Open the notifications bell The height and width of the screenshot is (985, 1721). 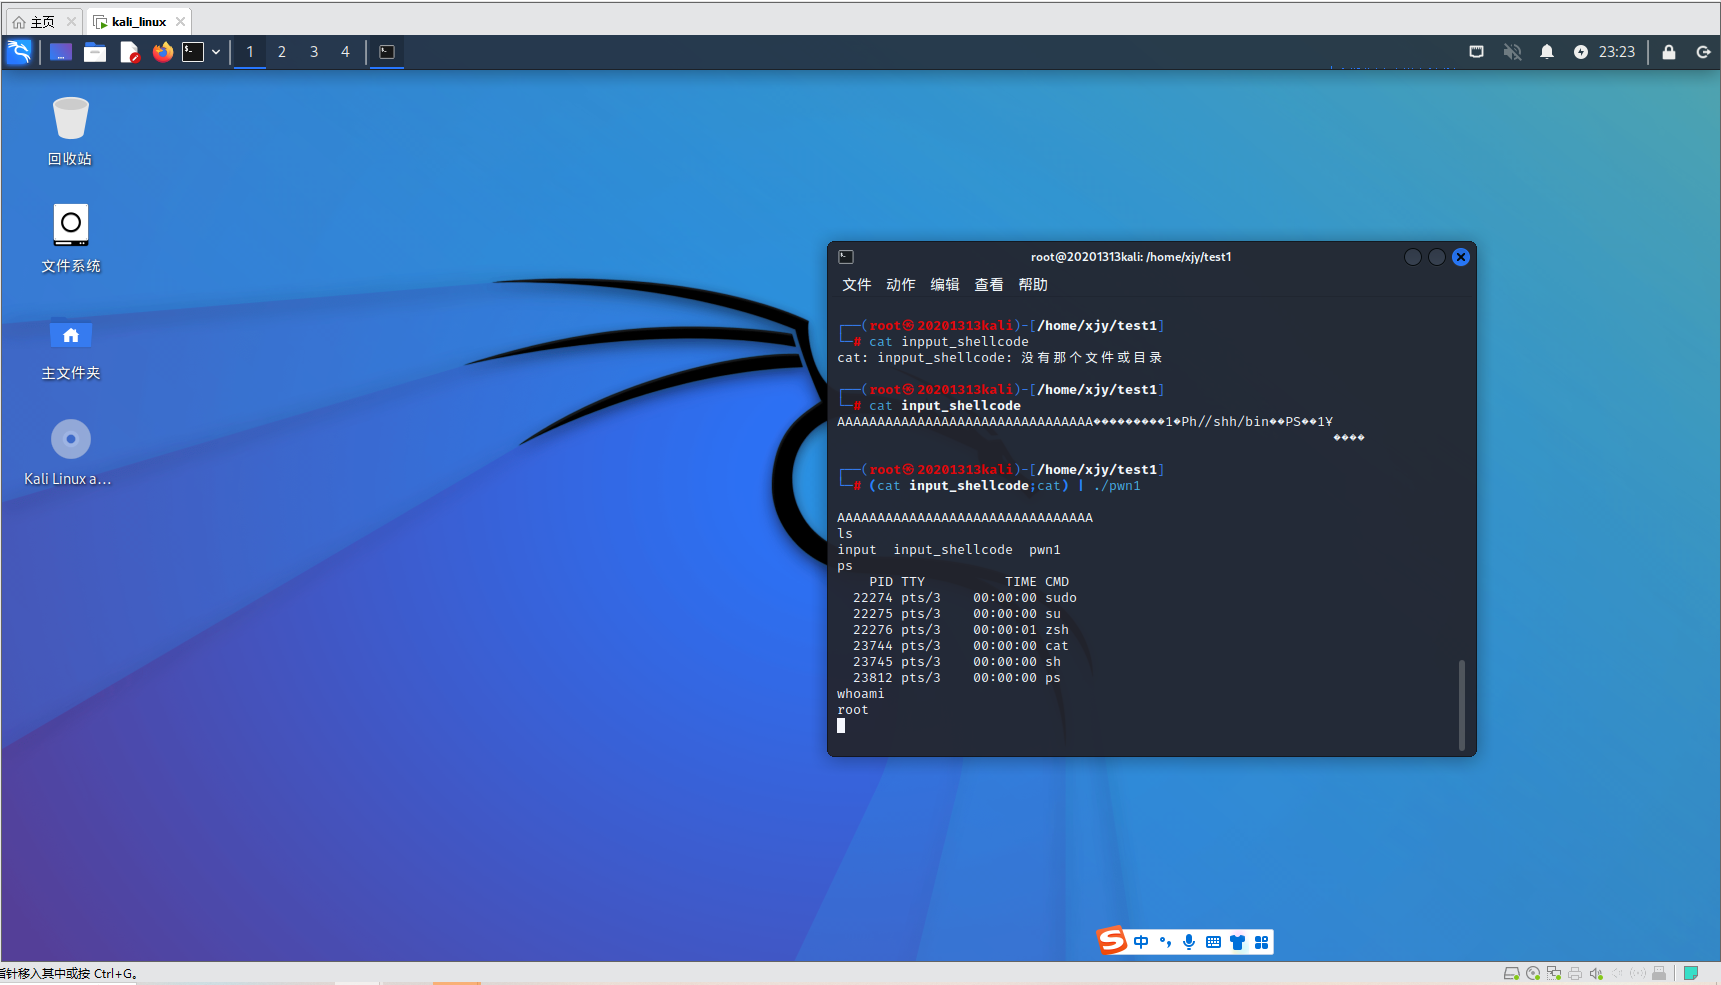(x=1547, y=52)
